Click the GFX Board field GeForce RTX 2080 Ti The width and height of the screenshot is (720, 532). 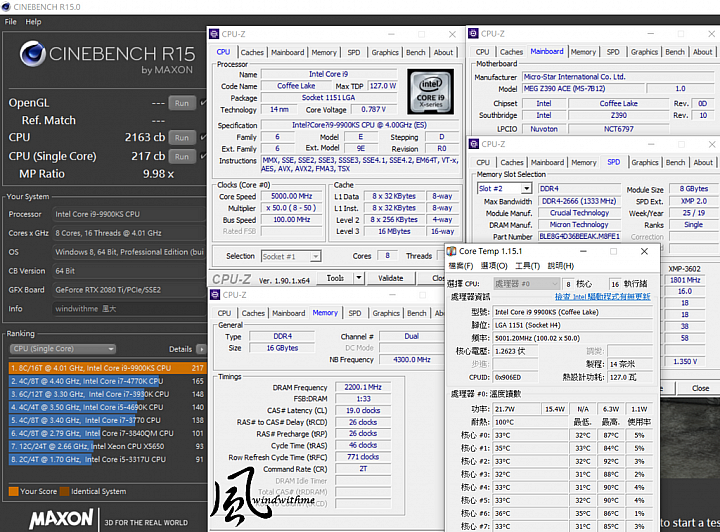129,290
